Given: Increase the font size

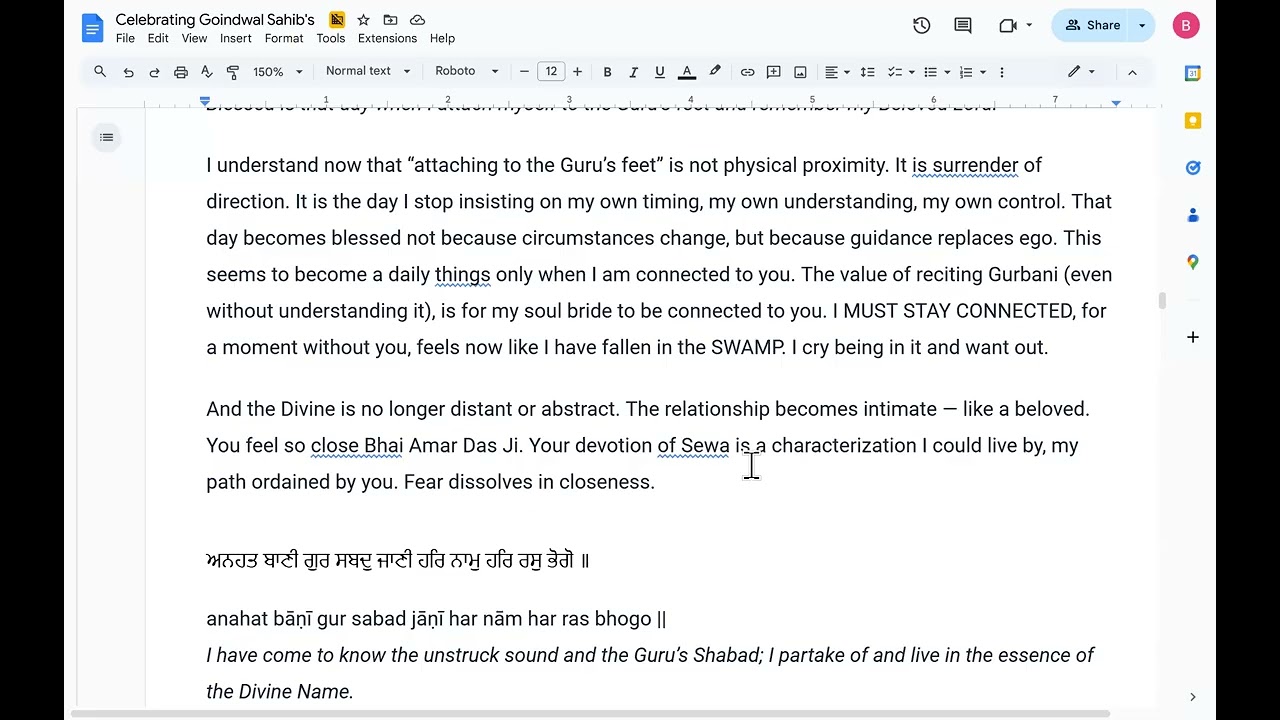Looking at the screenshot, I should click(577, 72).
